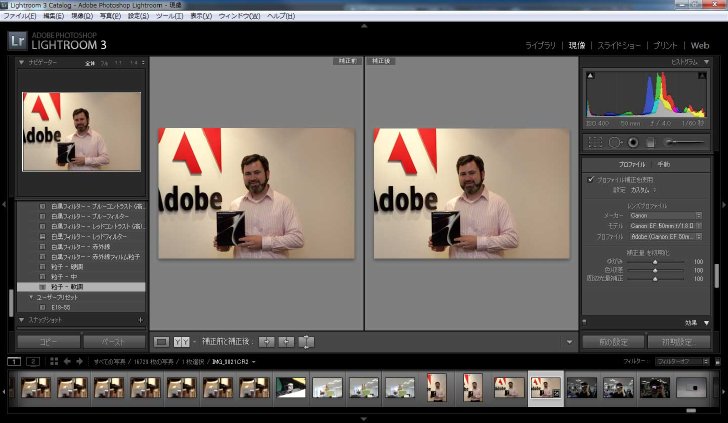This screenshot has width=728, height=423.
Task: Copy before settings to after
Action: click(x=266, y=342)
